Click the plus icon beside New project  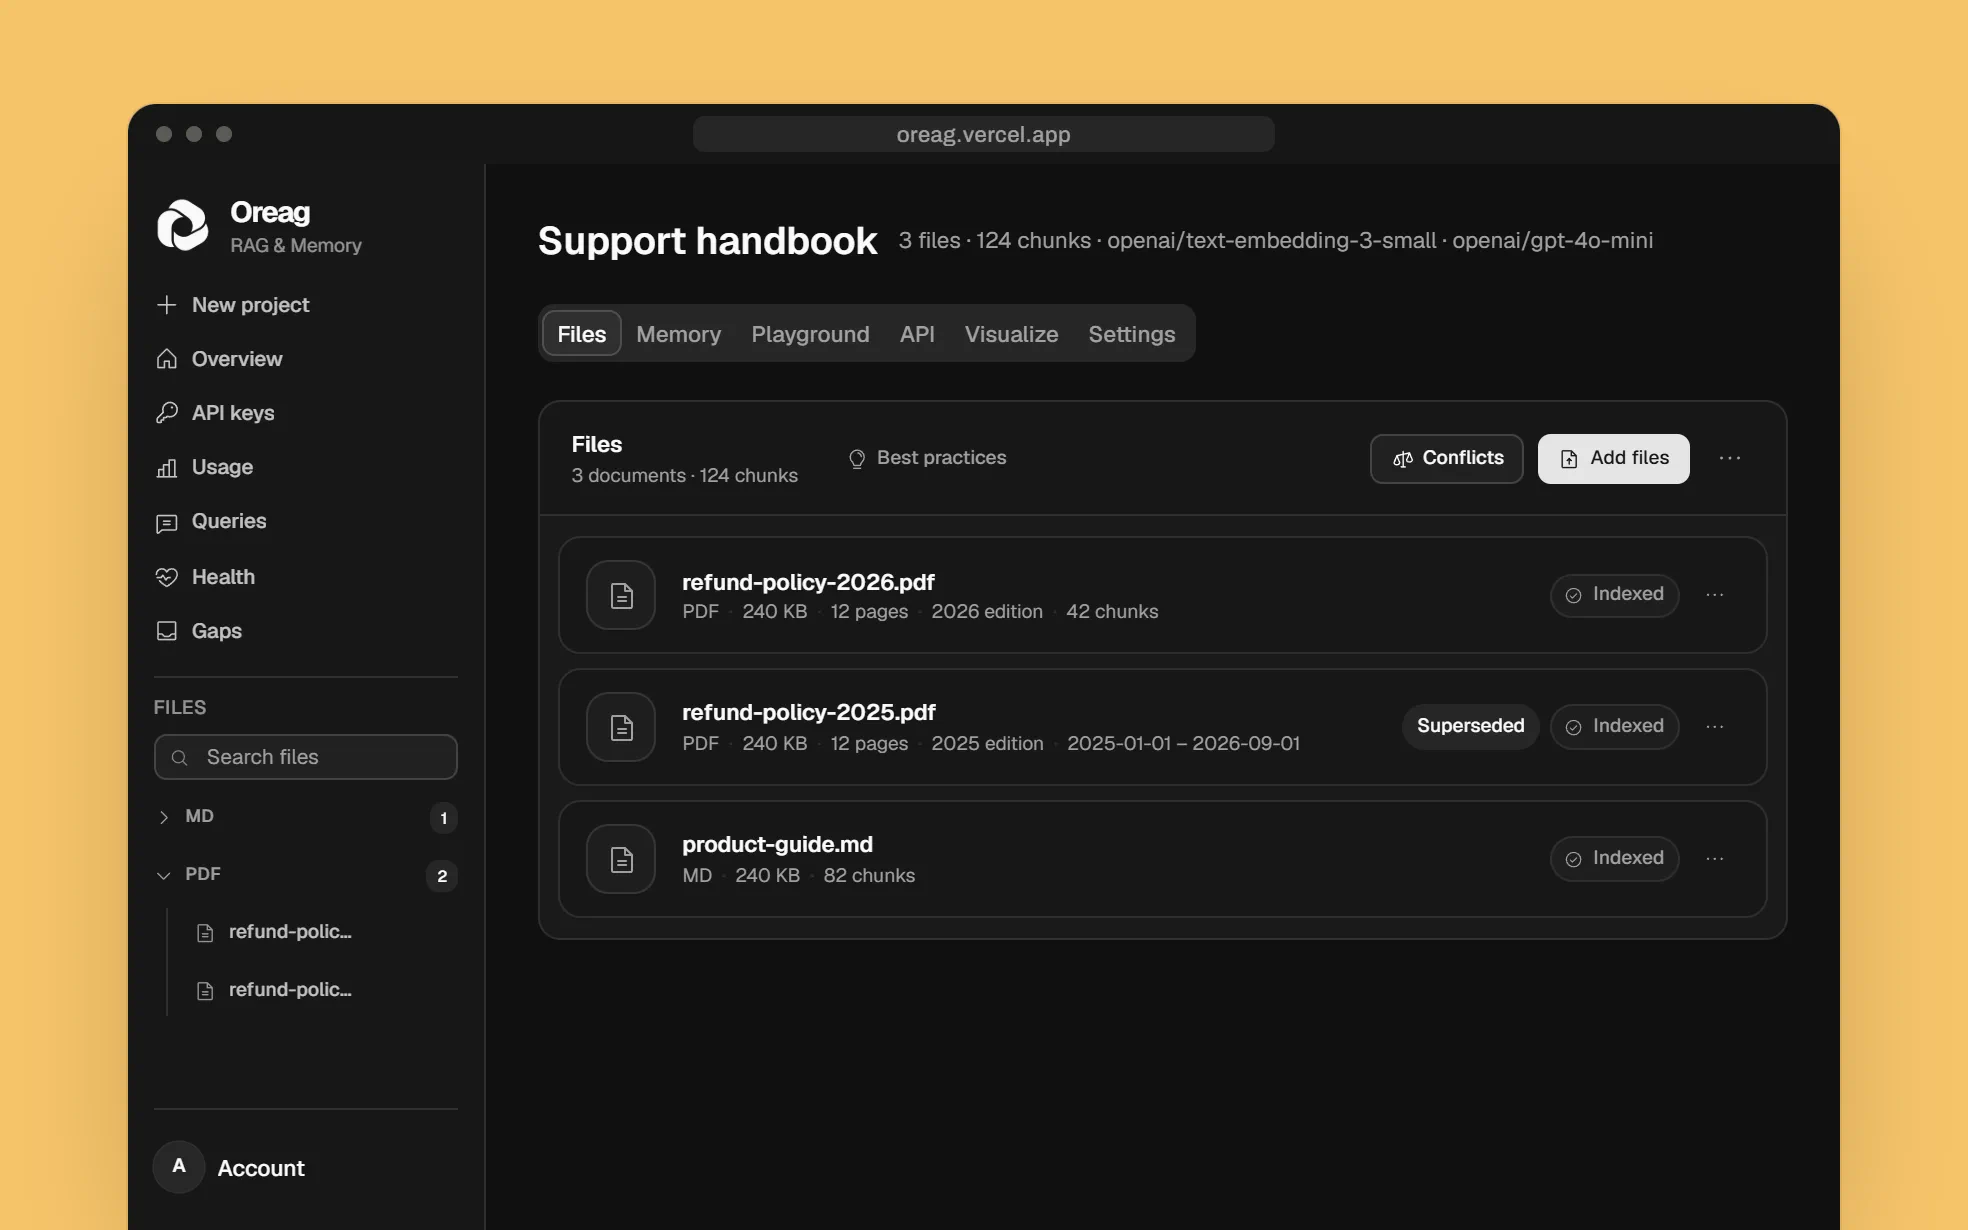167,304
